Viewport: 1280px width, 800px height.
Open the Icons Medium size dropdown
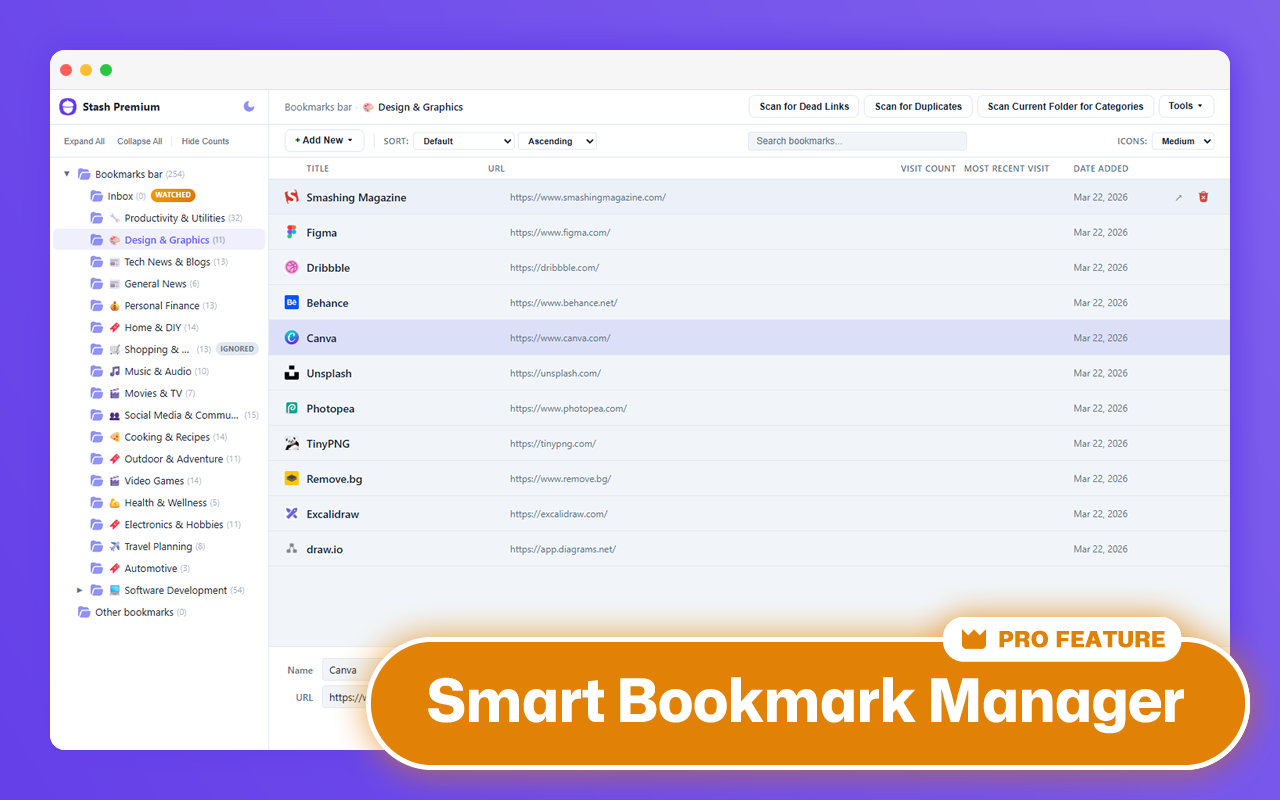click(x=1183, y=141)
